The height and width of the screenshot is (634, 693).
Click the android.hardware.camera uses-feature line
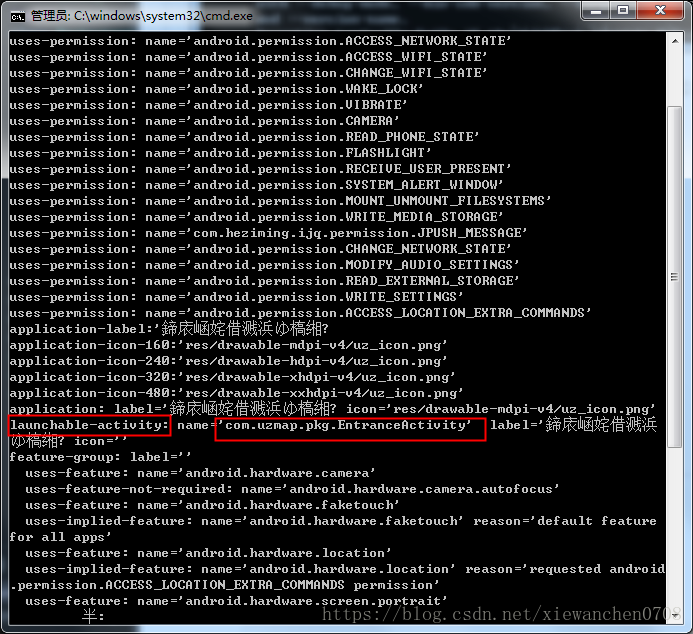(200, 473)
